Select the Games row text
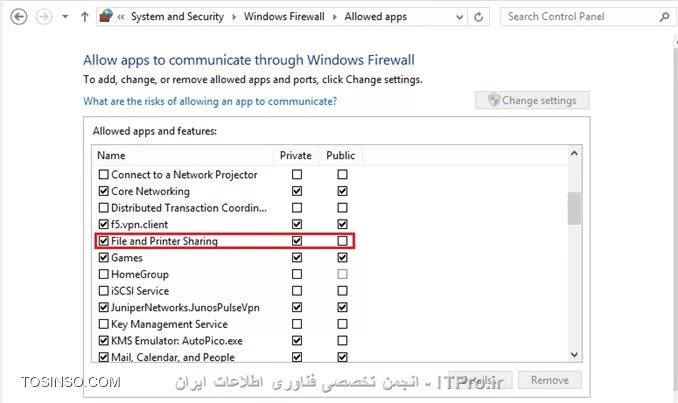Screen dimensions: 678x403 (127, 258)
